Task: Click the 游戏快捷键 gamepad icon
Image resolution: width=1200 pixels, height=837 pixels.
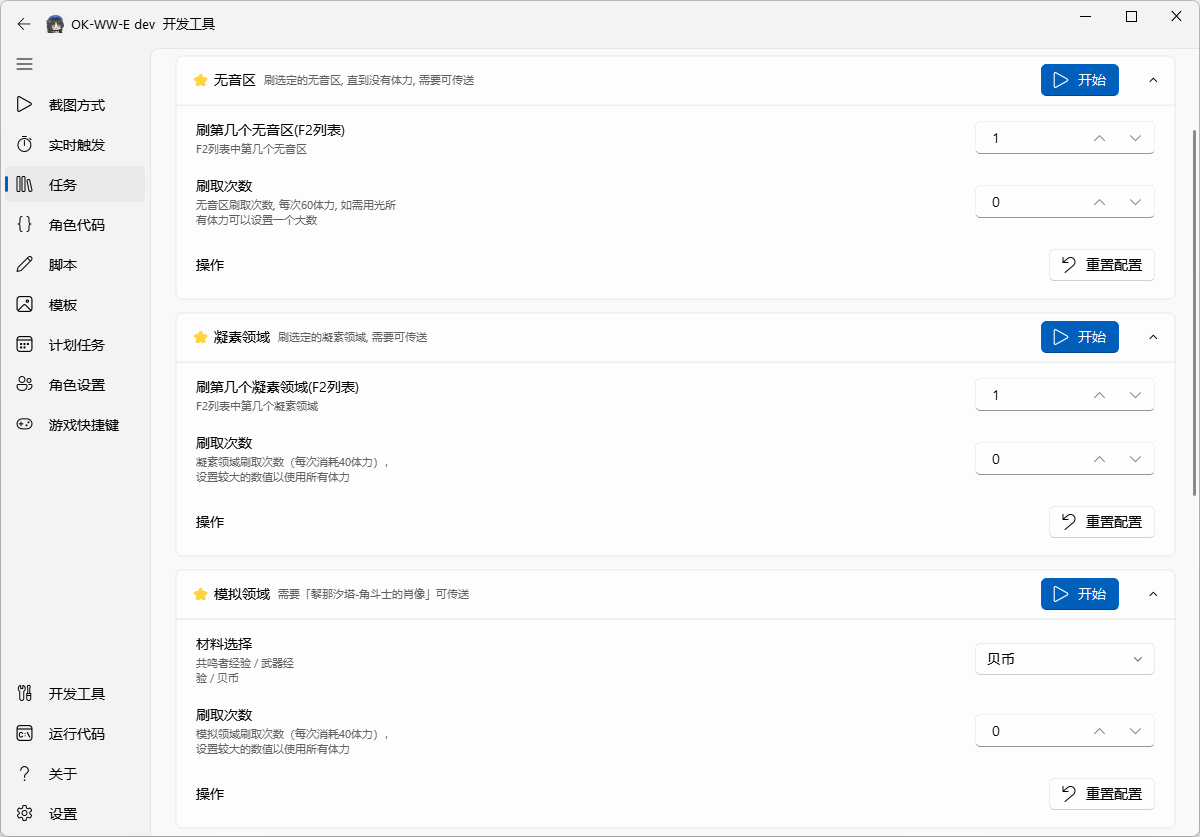Action: pos(25,425)
